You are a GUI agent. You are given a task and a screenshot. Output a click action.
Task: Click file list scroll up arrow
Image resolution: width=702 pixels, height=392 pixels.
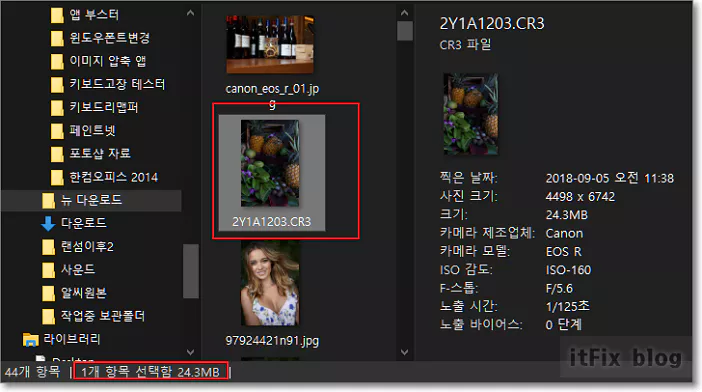point(405,13)
